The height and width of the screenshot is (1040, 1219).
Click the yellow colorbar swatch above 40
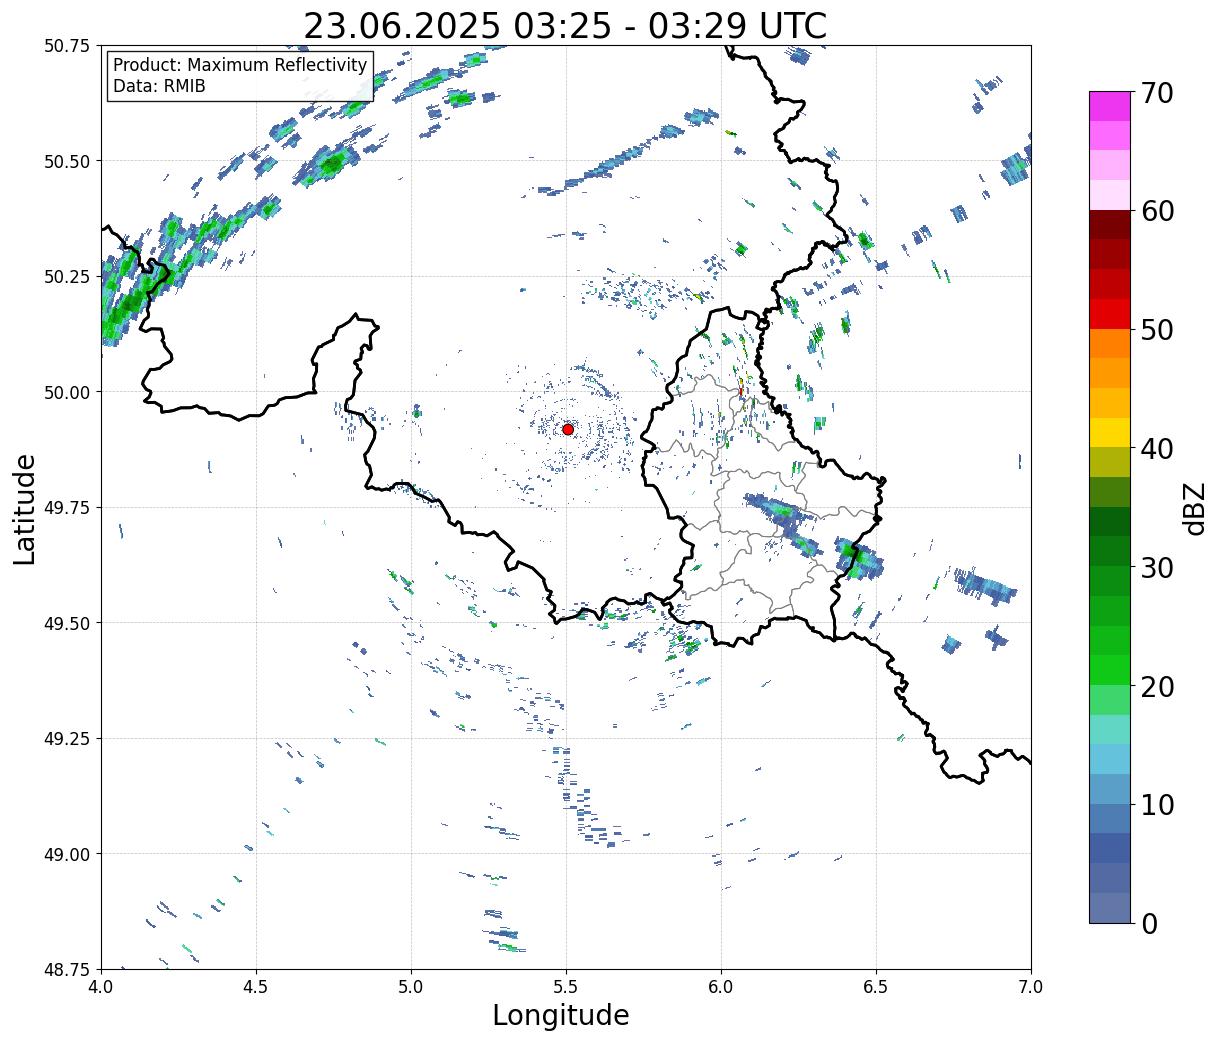click(1110, 433)
